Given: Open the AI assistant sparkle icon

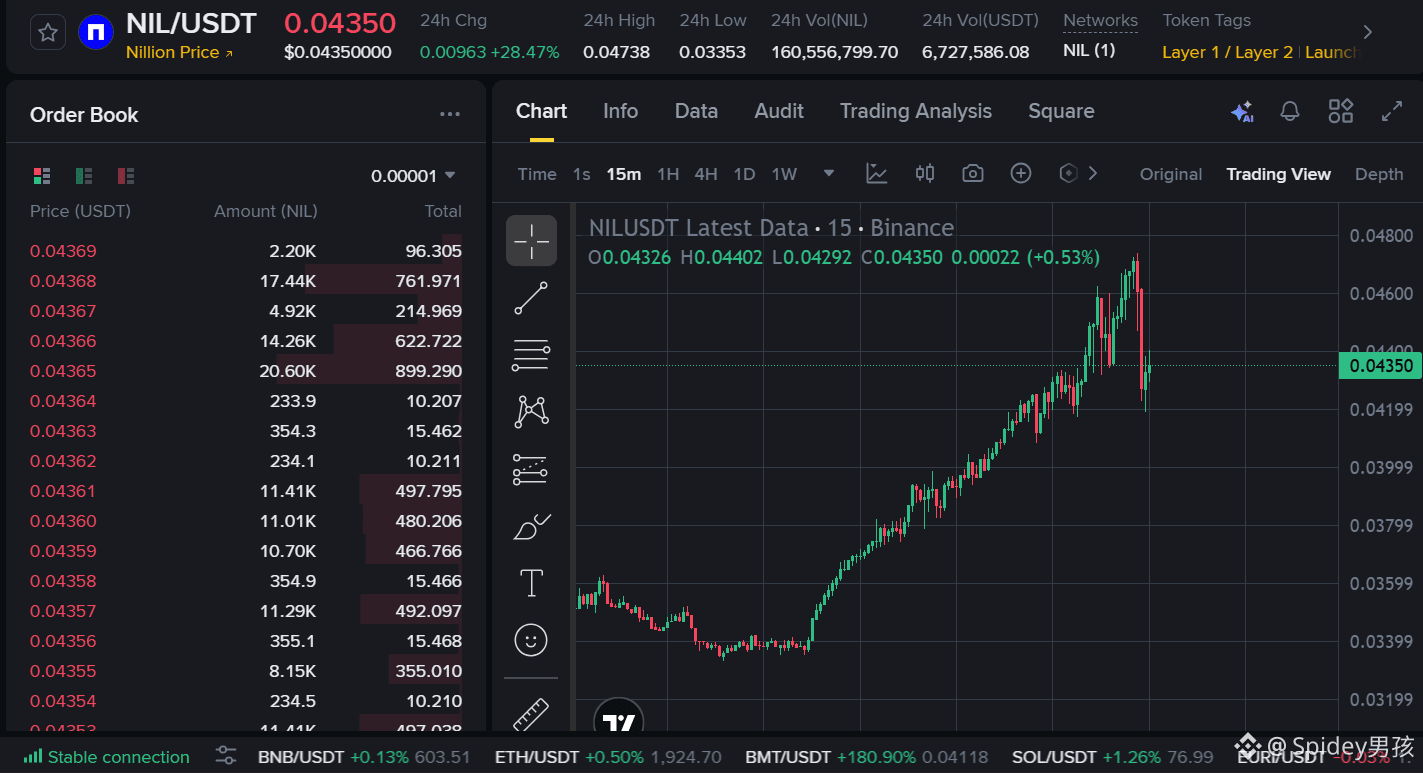Looking at the screenshot, I should click(1242, 112).
